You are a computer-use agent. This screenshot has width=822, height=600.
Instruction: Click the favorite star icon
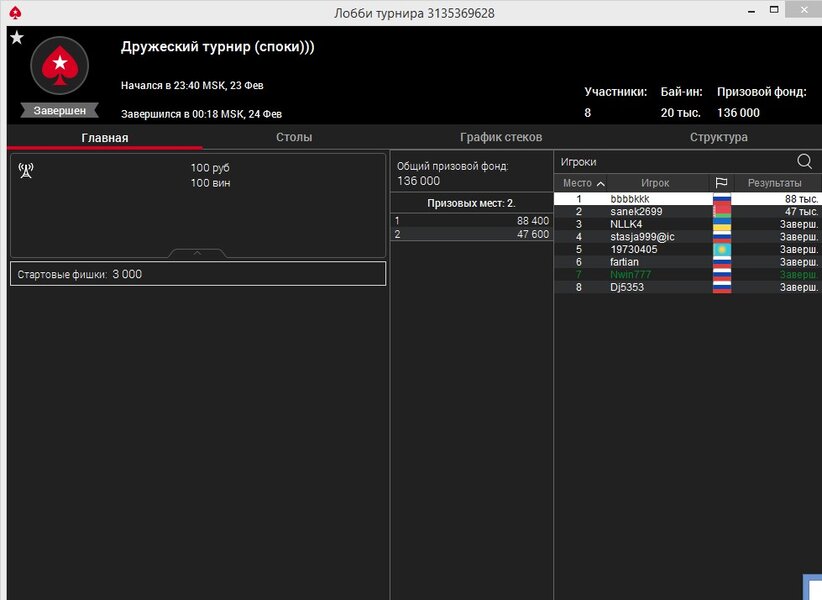click(x=16, y=37)
